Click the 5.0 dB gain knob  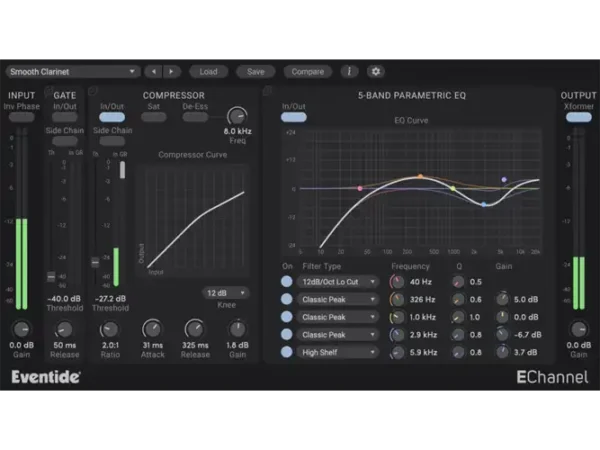[x=502, y=299]
